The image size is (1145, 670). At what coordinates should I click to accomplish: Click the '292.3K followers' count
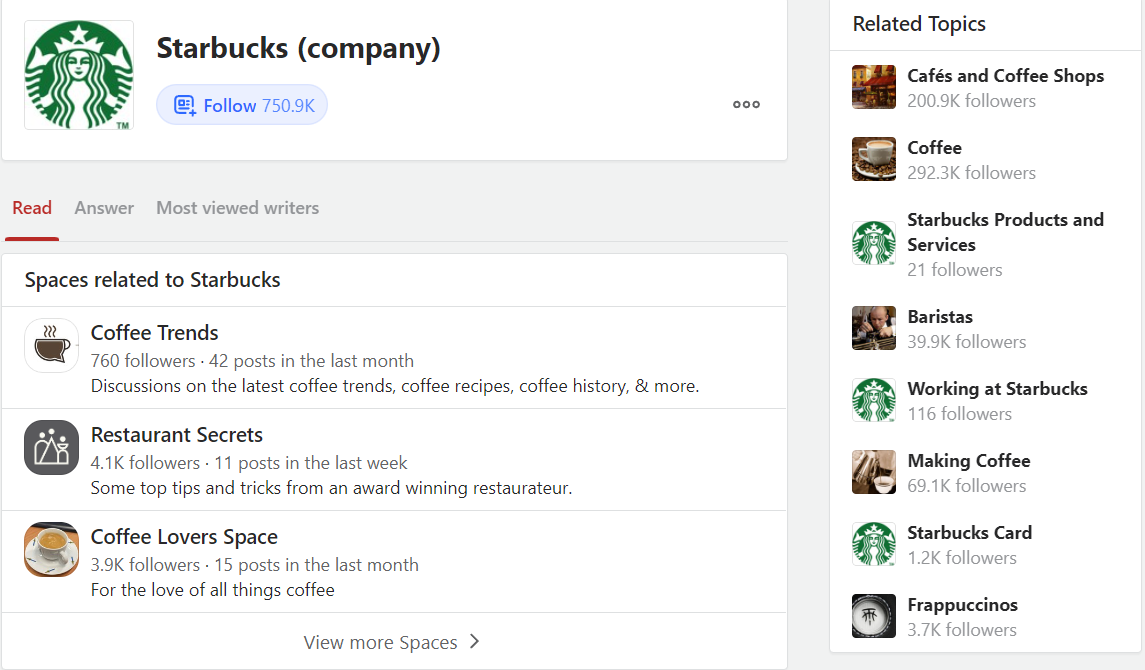tap(971, 173)
